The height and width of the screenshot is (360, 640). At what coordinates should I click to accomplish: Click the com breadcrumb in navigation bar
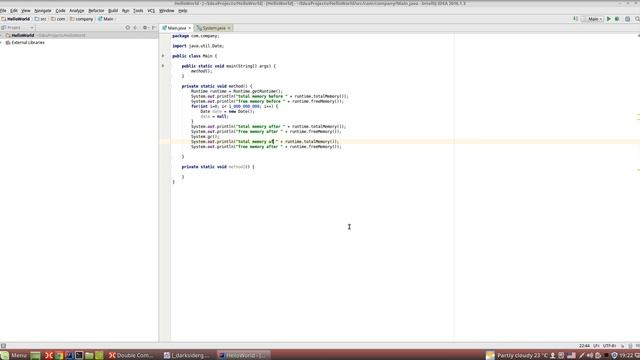pos(58,19)
